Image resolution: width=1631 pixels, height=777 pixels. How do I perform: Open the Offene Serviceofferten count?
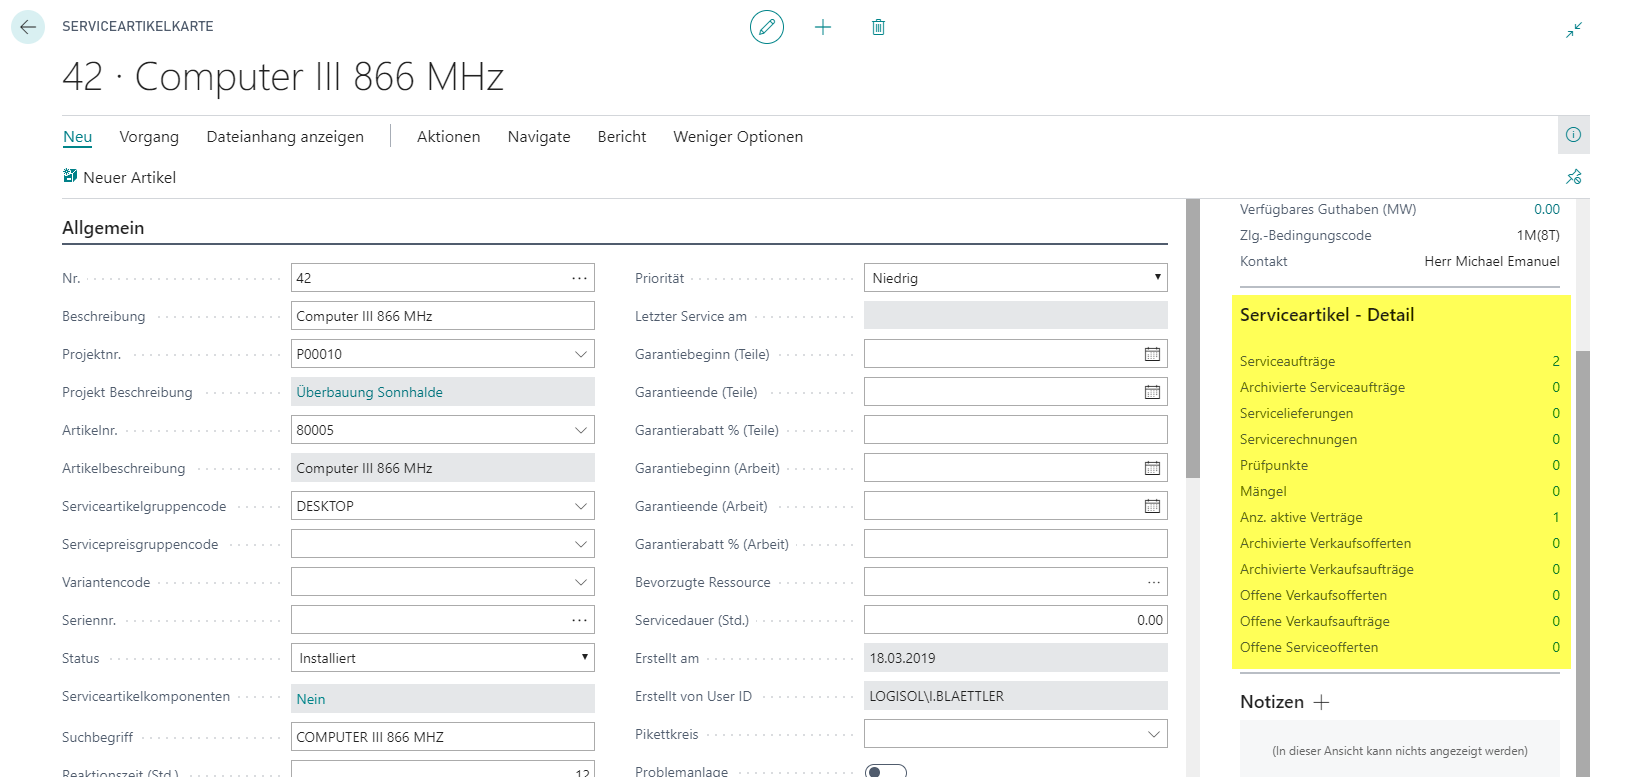[1556, 647]
